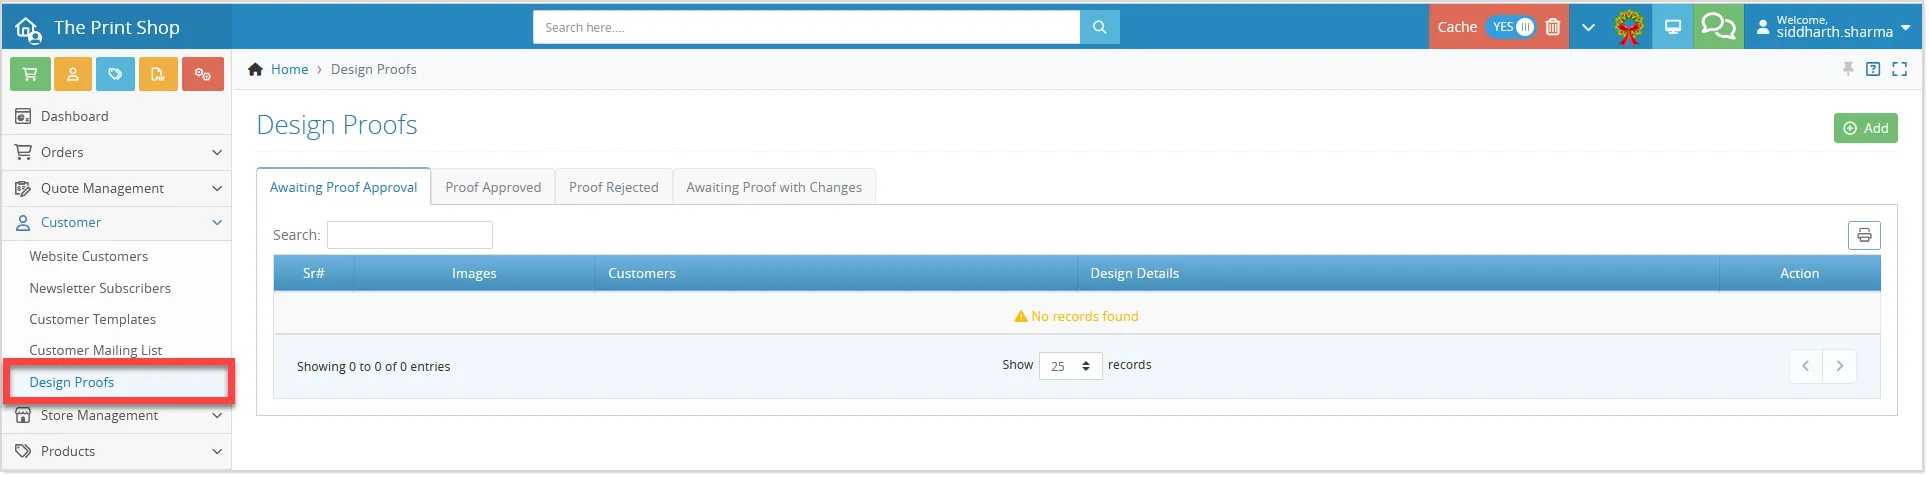This screenshot has width=1929, height=477.
Task: Click the pin icon near breadcrumb
Action: [1848, 69]
